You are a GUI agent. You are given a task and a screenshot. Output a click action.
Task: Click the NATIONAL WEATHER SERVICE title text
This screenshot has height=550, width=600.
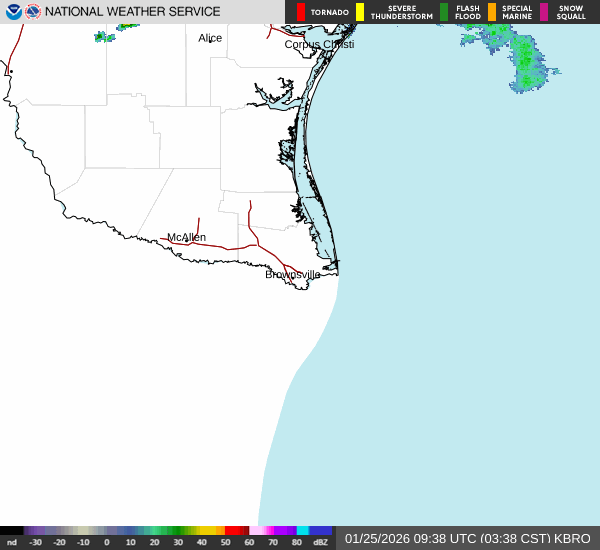click(135, 12)
